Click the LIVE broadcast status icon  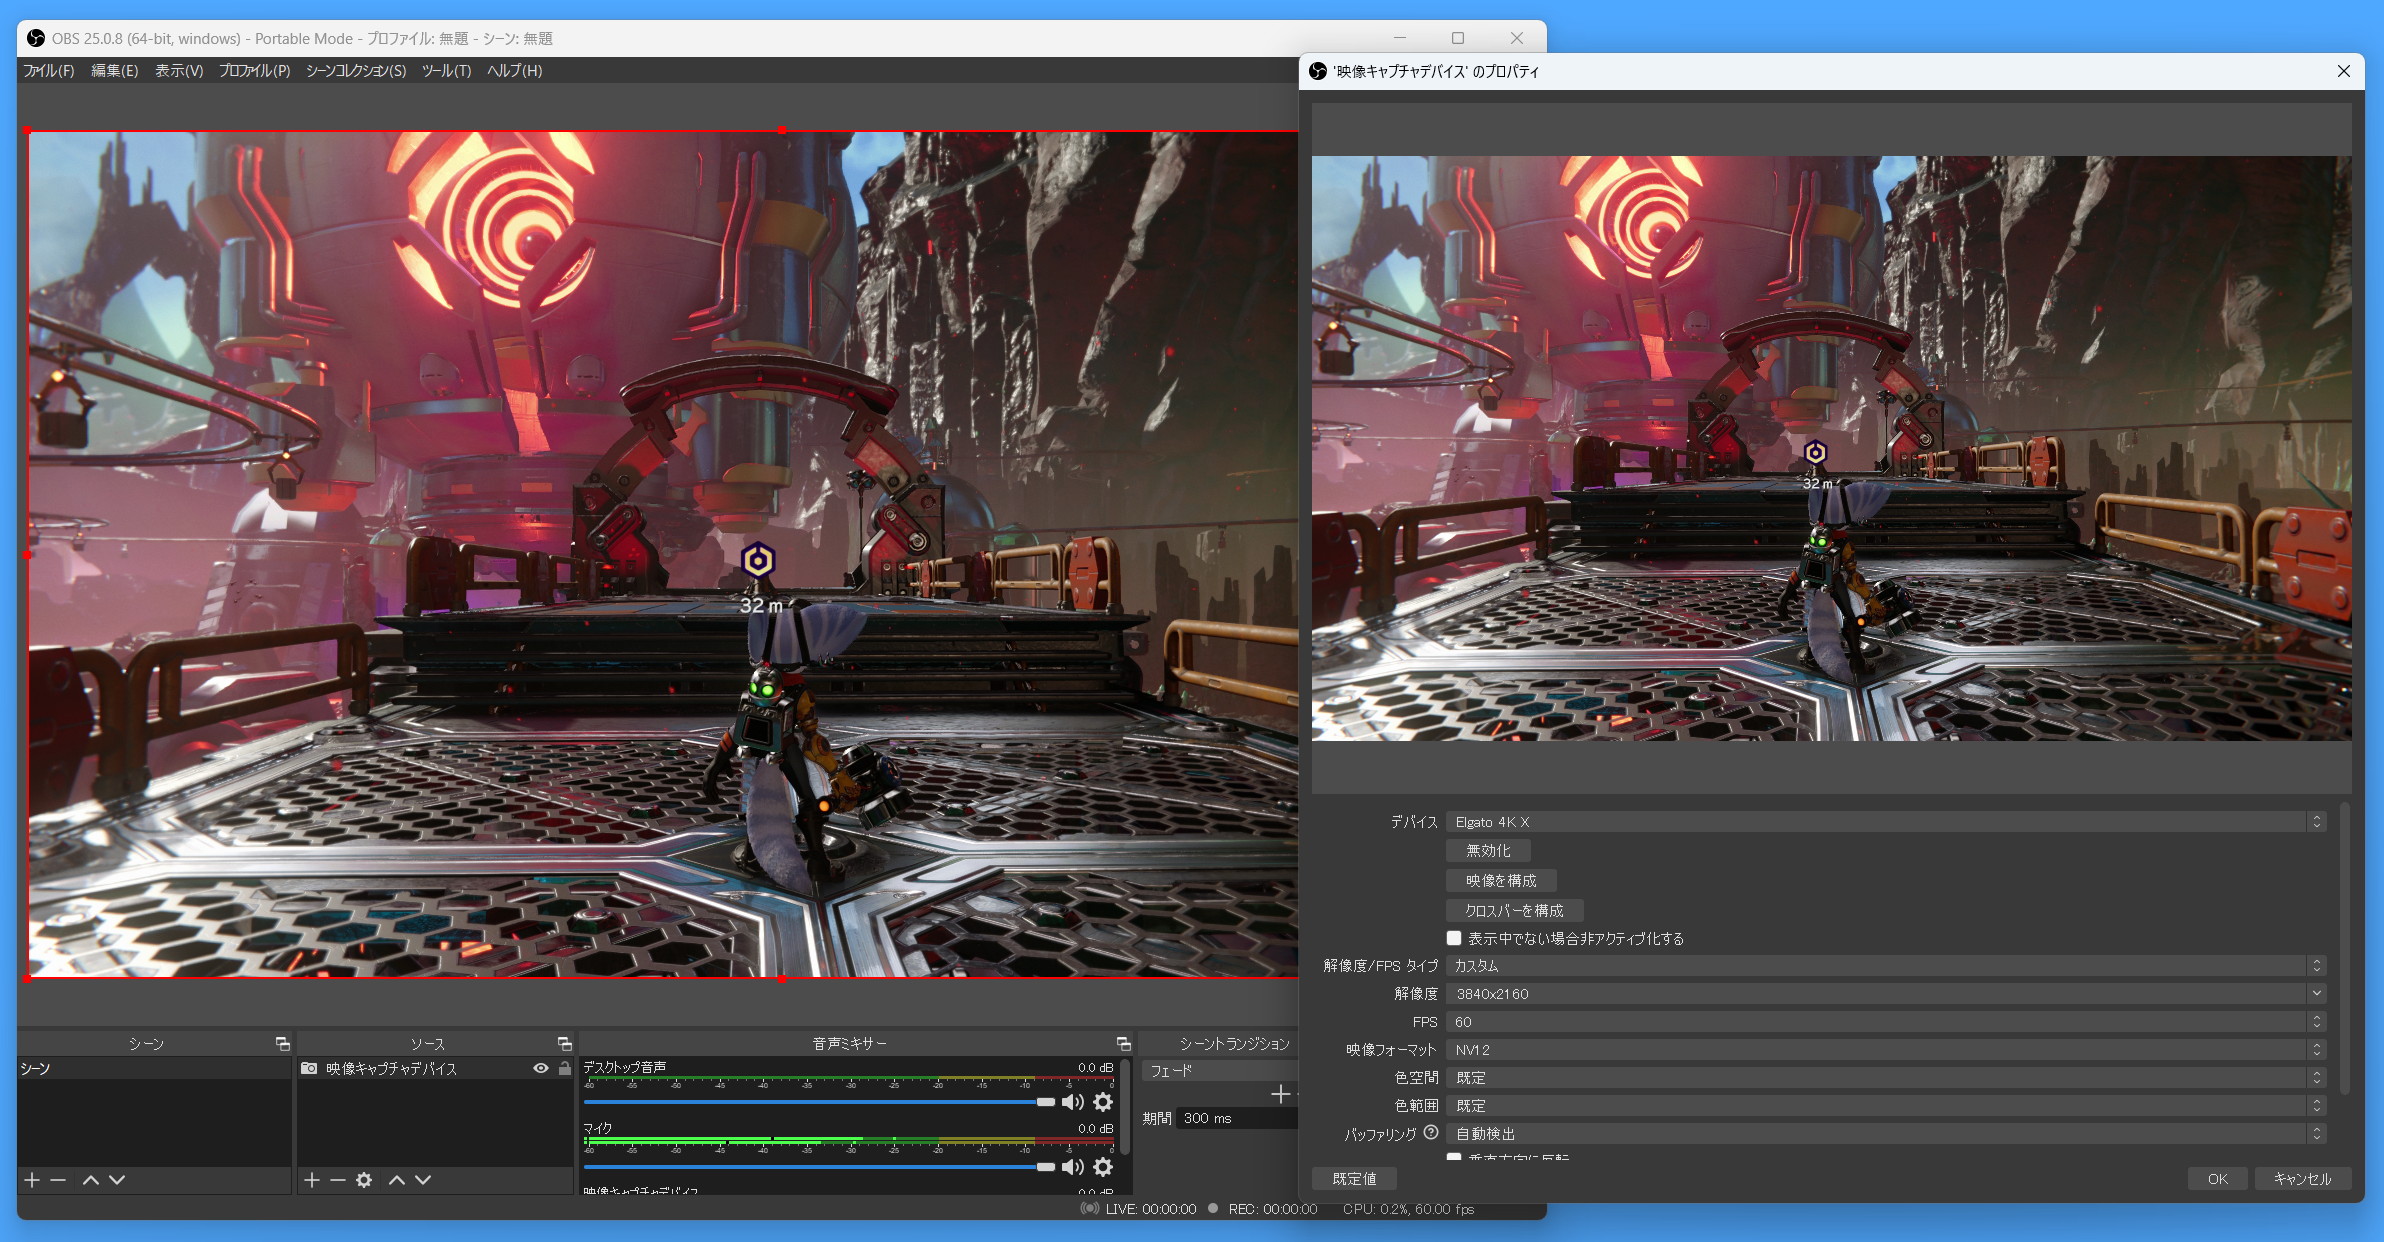[1090, 1209]
